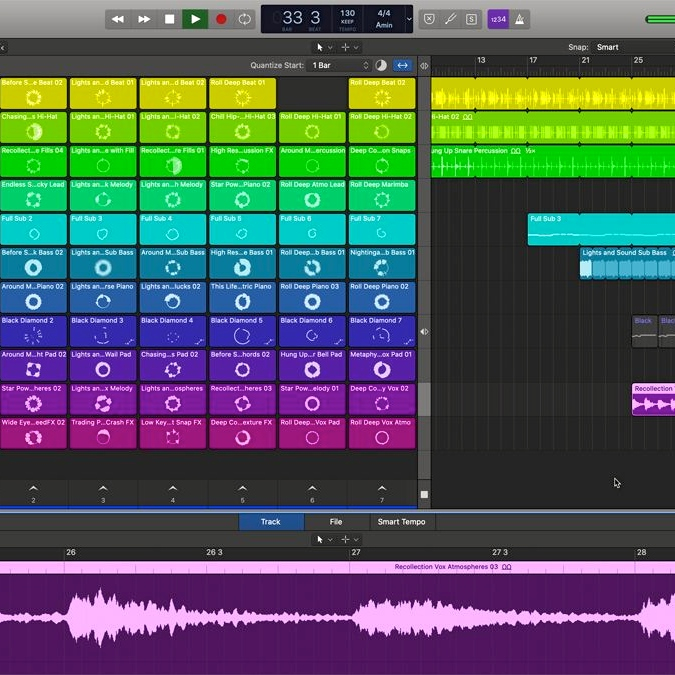Click the tempo 130 value

click(347, 13)
